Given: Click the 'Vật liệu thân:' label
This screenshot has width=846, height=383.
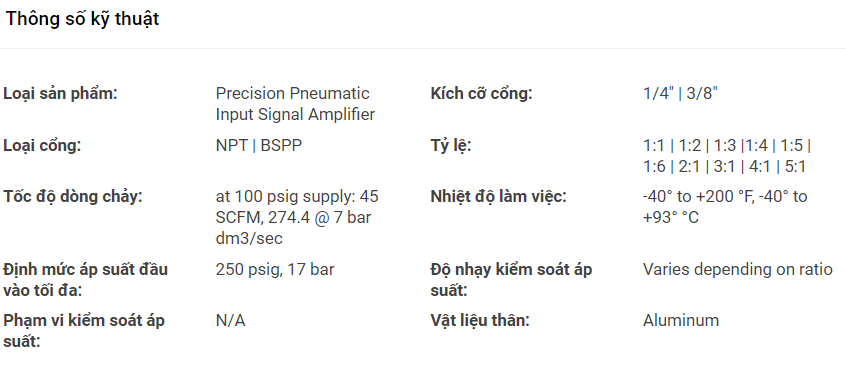Looking at the screenshot, I should click(480, 320).
